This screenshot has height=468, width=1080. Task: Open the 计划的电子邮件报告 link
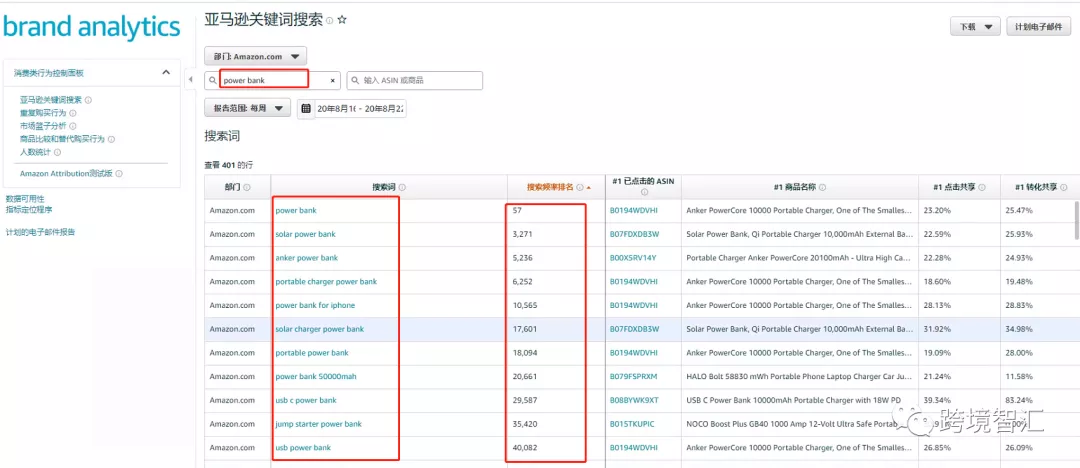(40, 232)
